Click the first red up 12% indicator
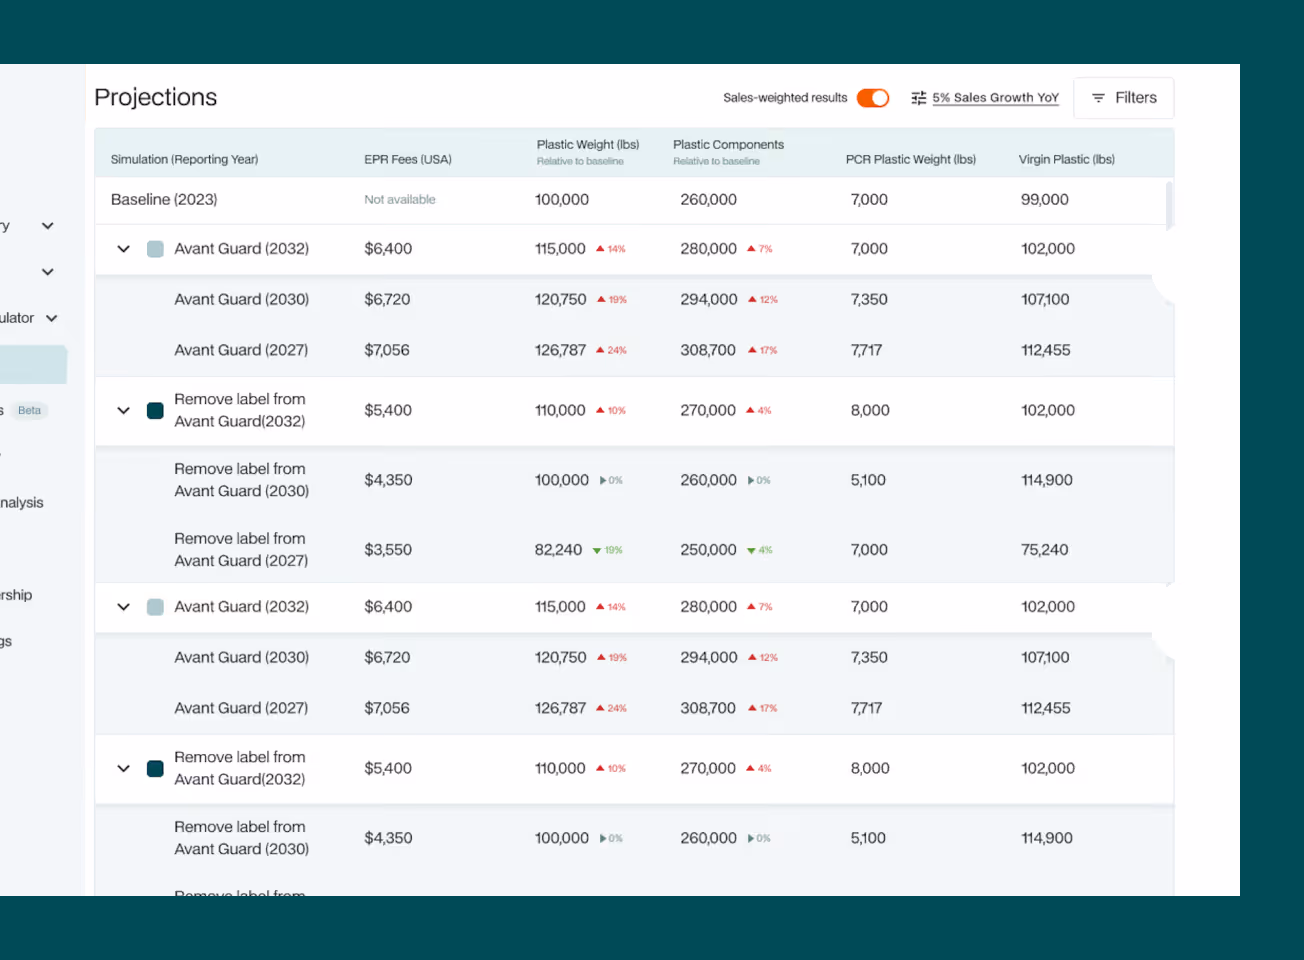The image size is (1304, 960). [x=763, y=299]
